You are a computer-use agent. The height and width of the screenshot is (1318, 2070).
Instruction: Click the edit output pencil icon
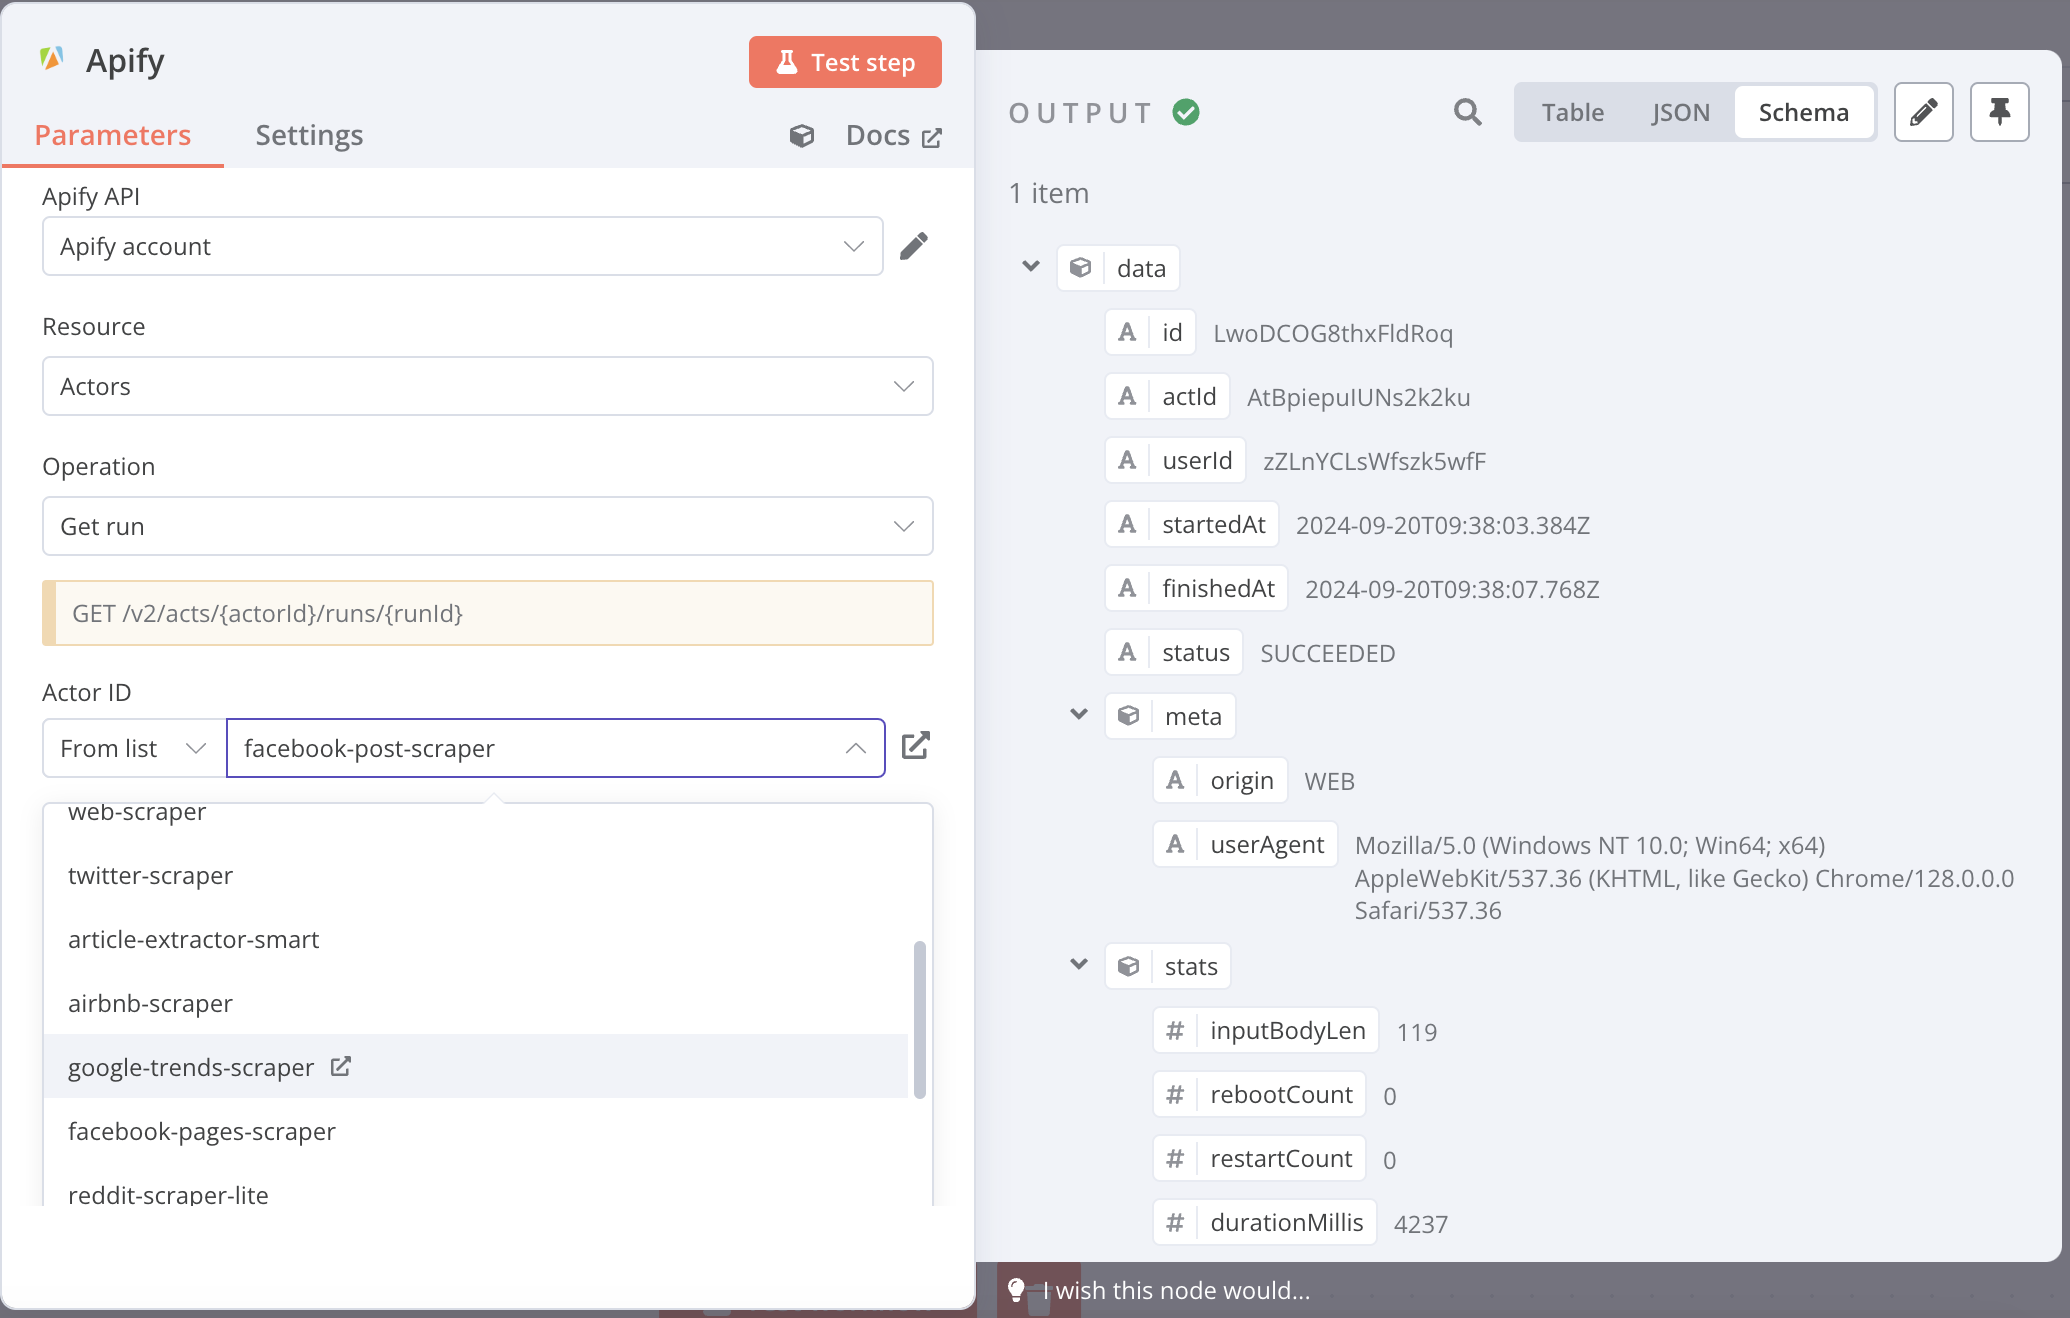point(1923,112)
